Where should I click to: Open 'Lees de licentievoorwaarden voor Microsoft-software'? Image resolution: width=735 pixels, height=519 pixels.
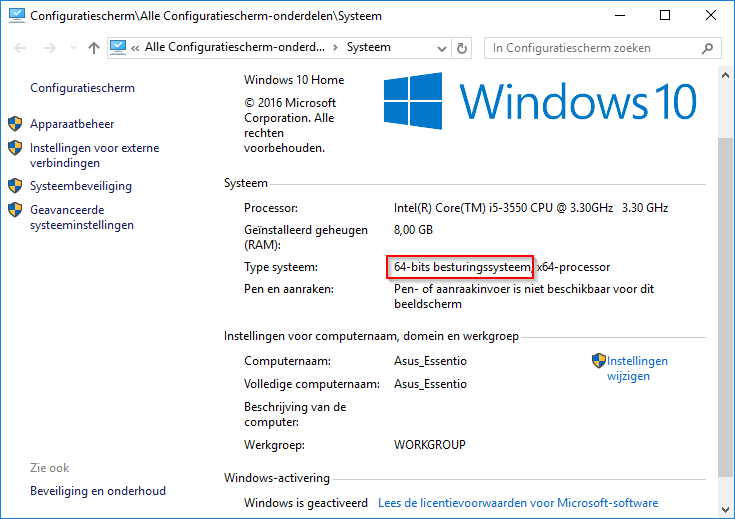518,503
